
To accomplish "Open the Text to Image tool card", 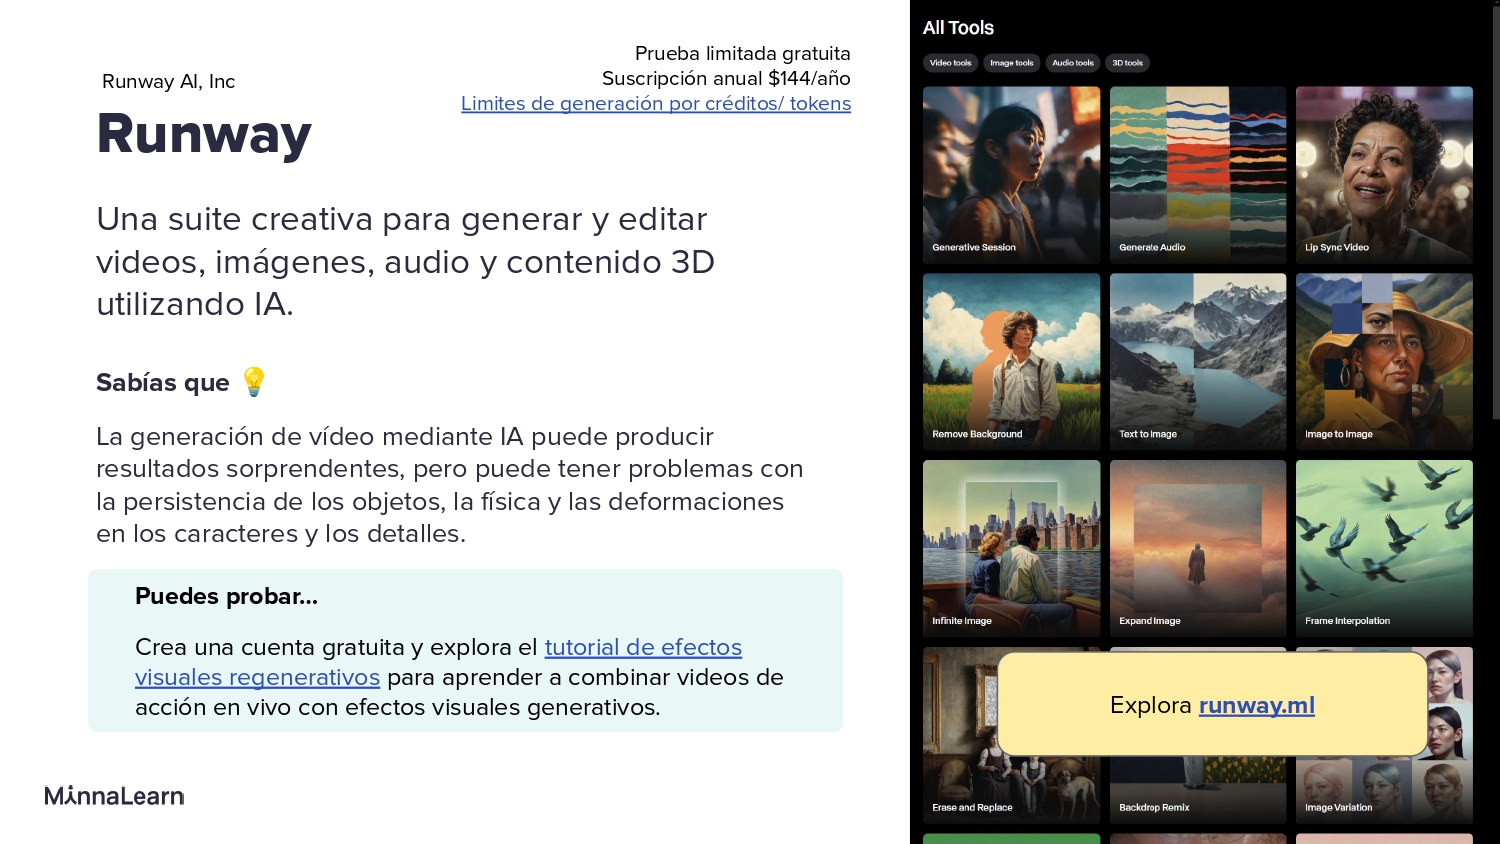I will coord(1198,362).
